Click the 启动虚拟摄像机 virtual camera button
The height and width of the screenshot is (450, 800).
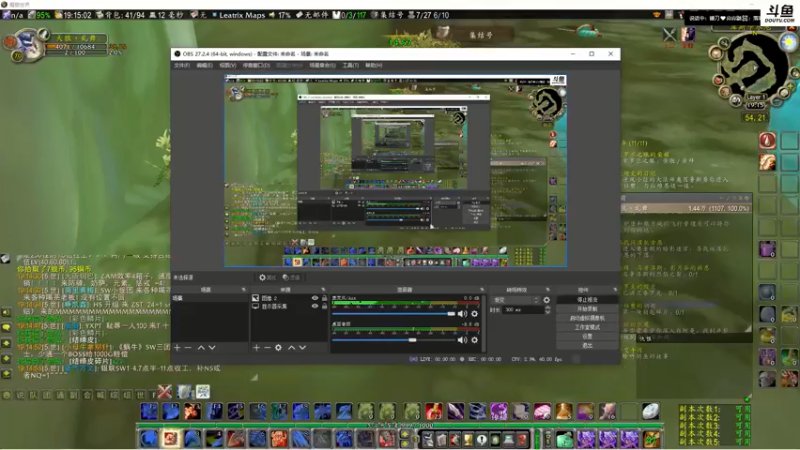point(587,318)
